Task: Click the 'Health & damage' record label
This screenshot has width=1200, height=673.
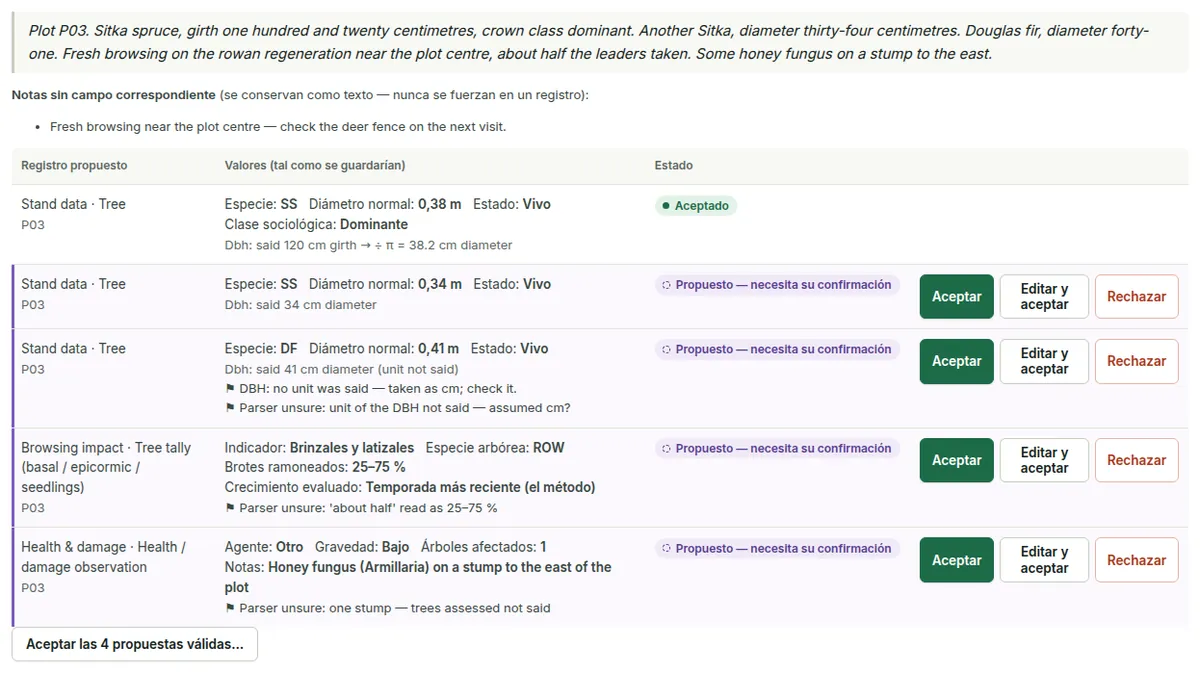Action: tap(104, 557)
